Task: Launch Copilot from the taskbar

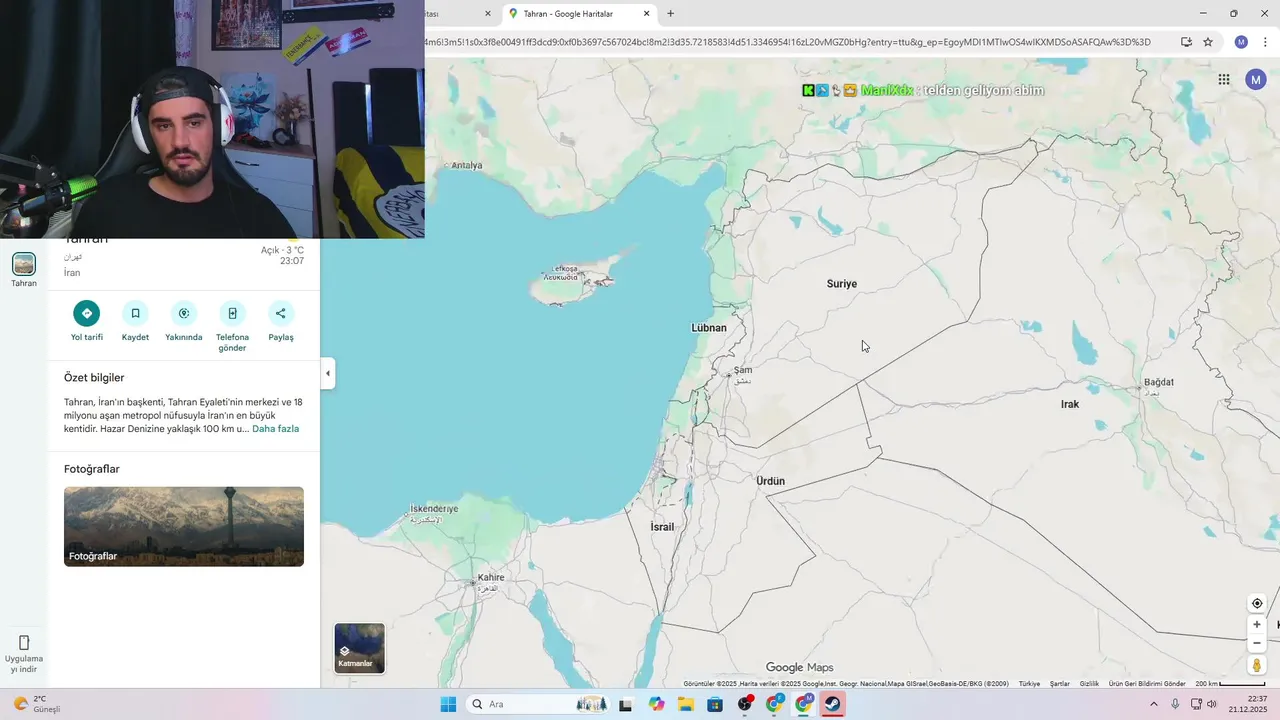Action: tap(656, 704)
